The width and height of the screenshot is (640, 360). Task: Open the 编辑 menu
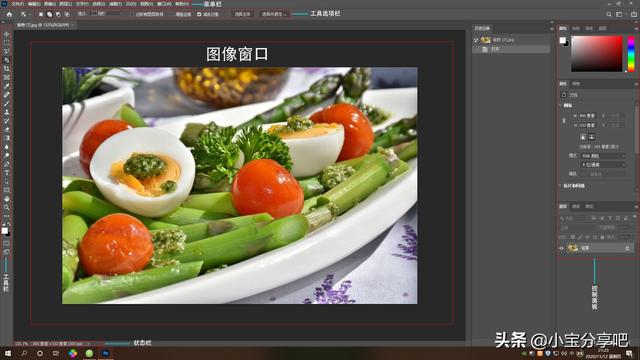click(x=34, y=4)
